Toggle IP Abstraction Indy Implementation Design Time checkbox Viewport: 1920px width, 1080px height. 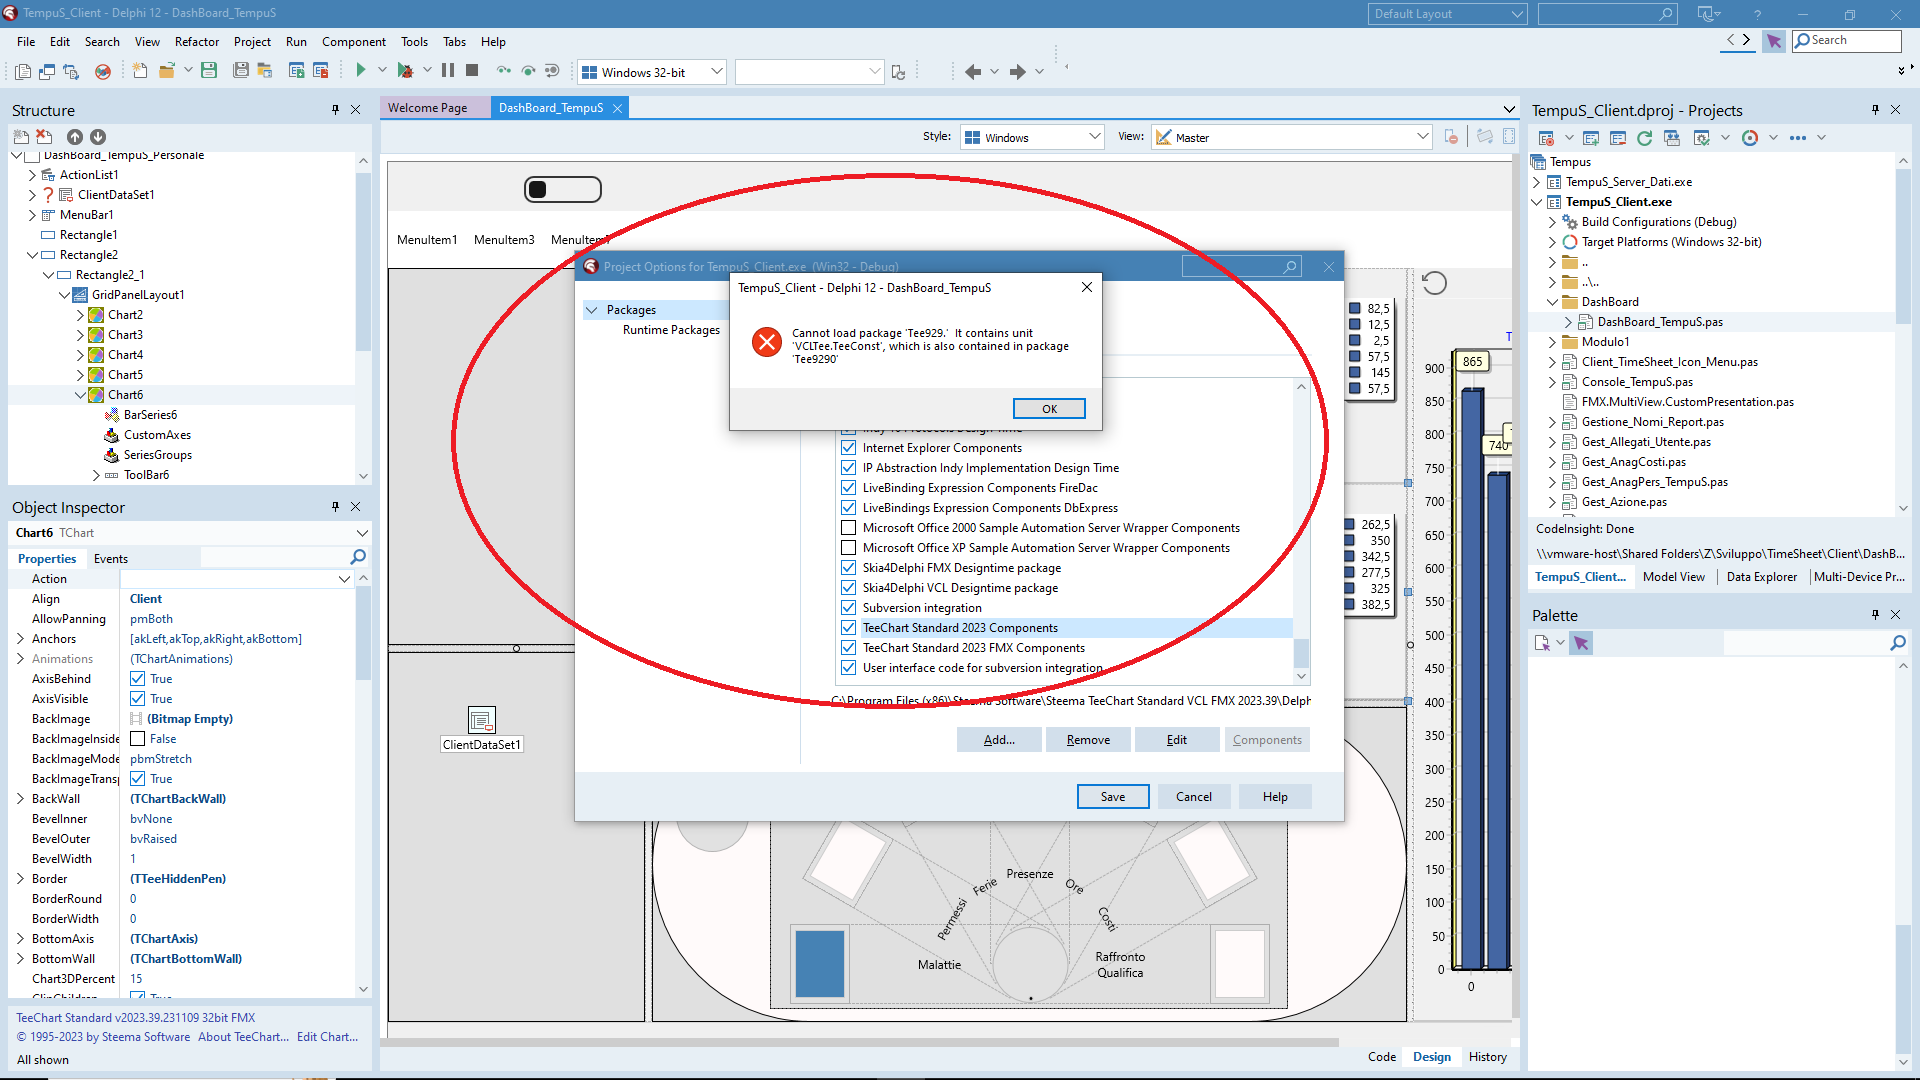click(849, 468)
